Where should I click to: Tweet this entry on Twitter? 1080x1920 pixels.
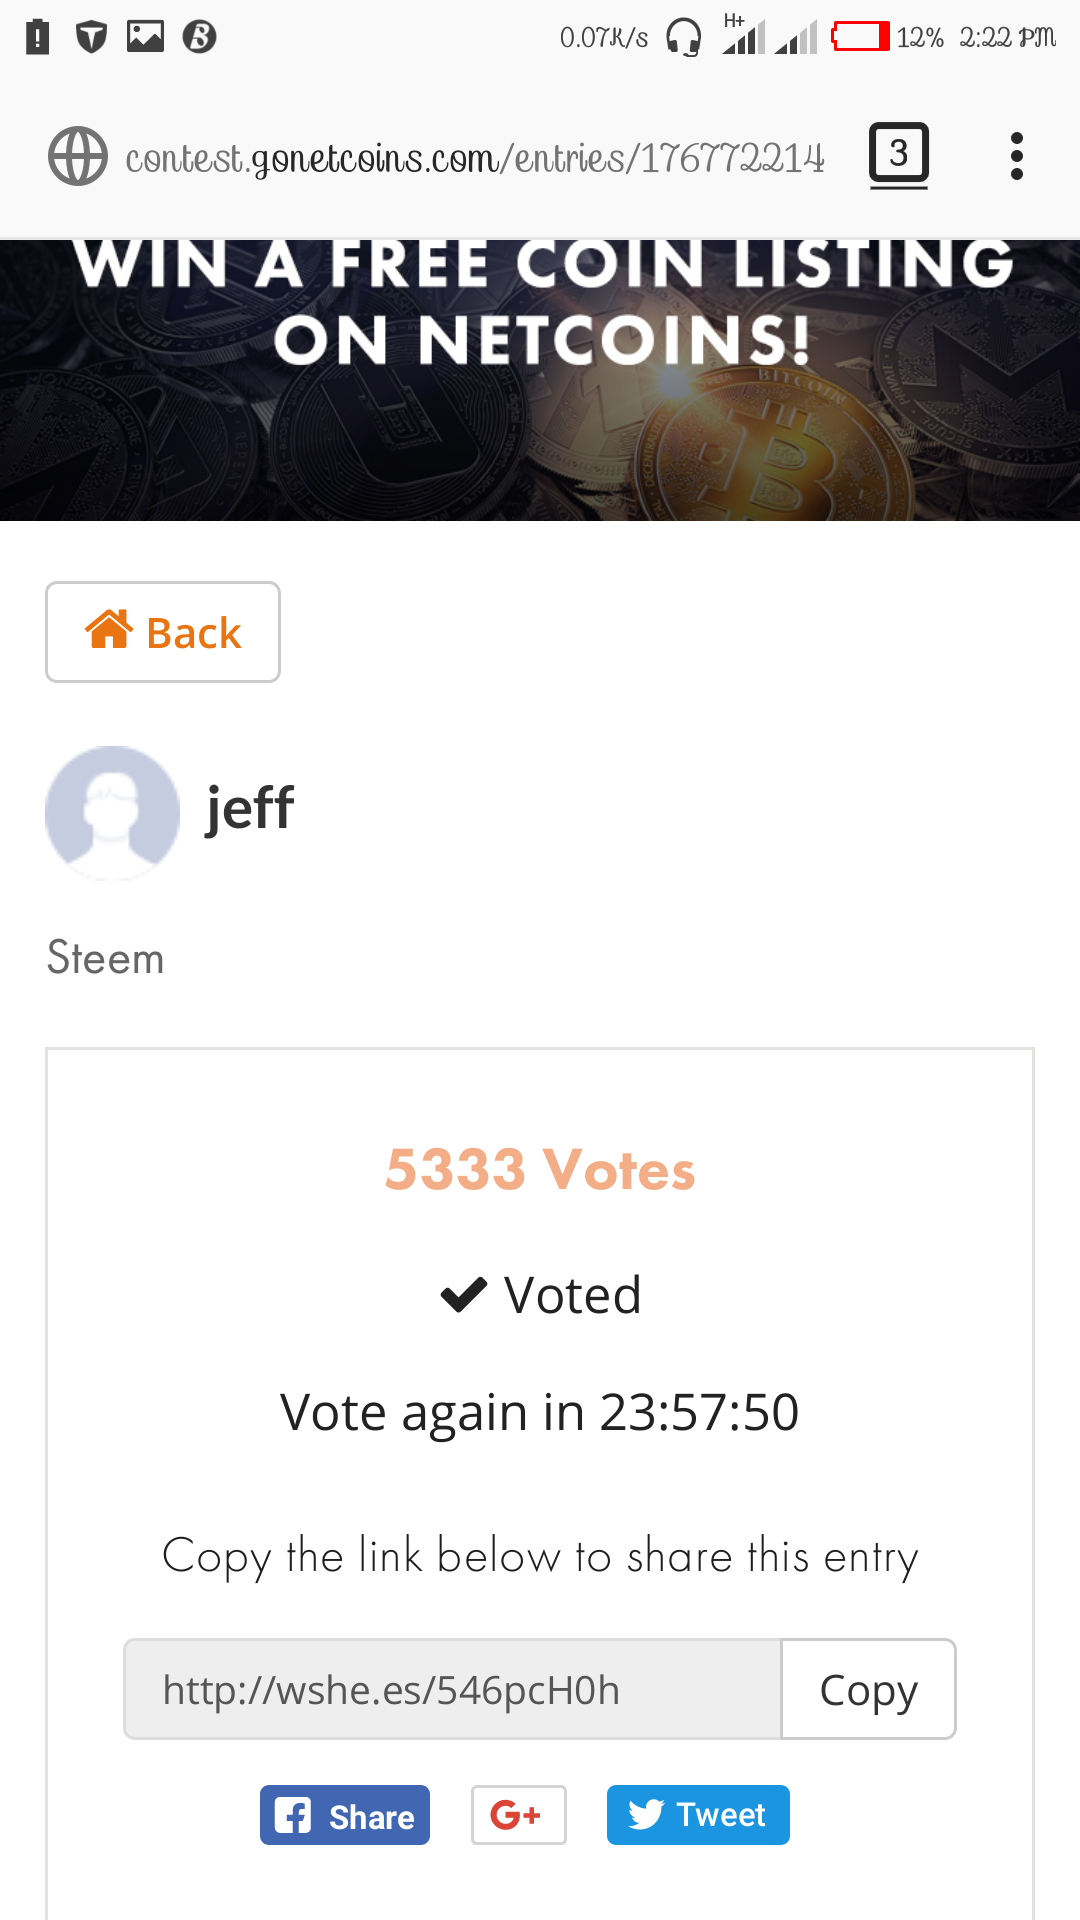[x=698, y=1815]
